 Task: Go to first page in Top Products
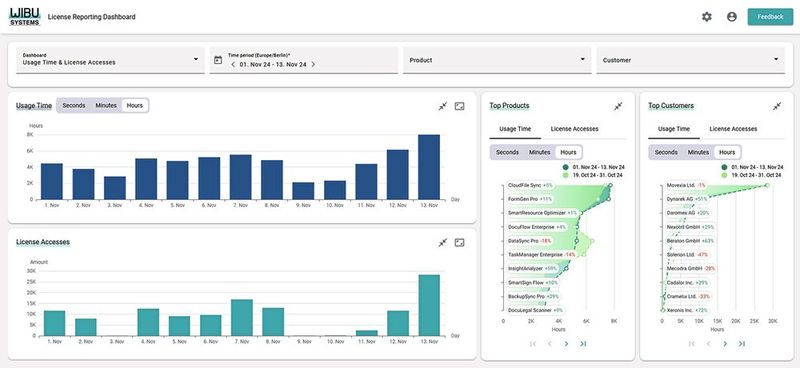click(x=533, y=344)
